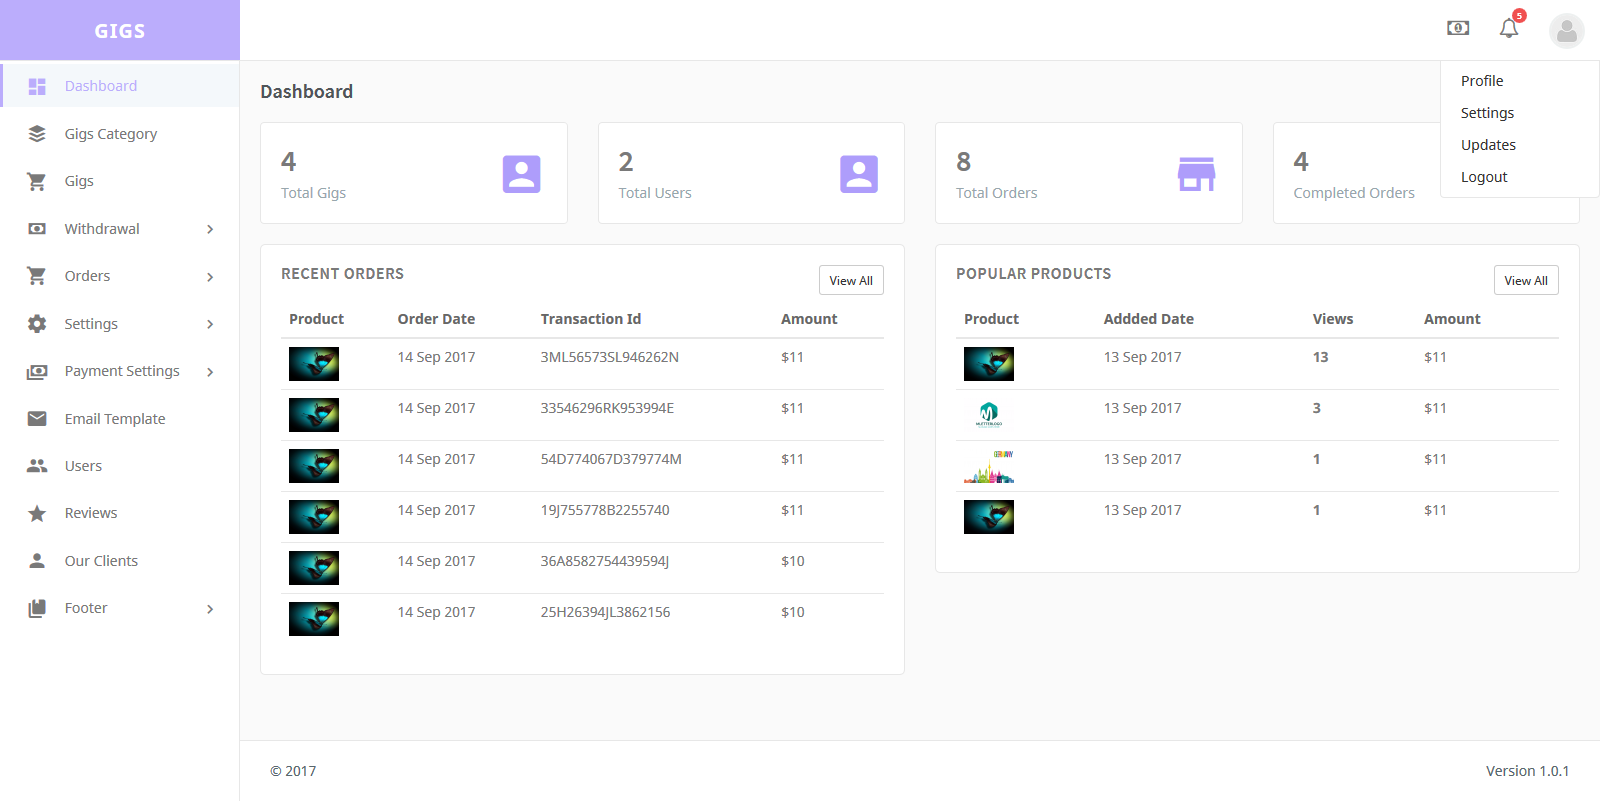Click the Email Template envelope icon
Screen dimensions: 1600x801
click(37, 419)
